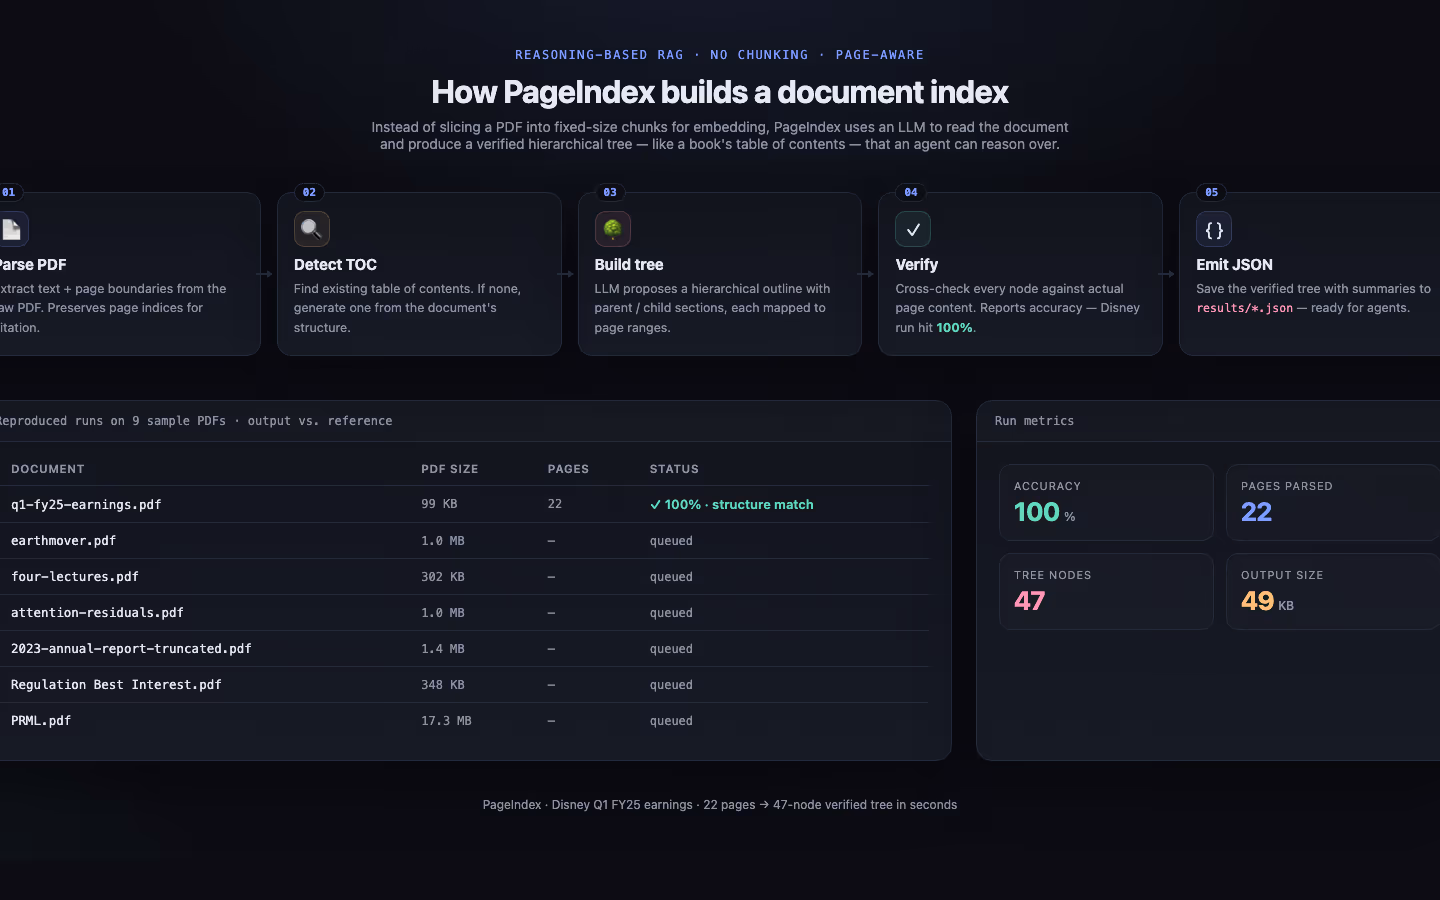
Task: Click 1.4 MB size cell
Action: pos(443,648)
